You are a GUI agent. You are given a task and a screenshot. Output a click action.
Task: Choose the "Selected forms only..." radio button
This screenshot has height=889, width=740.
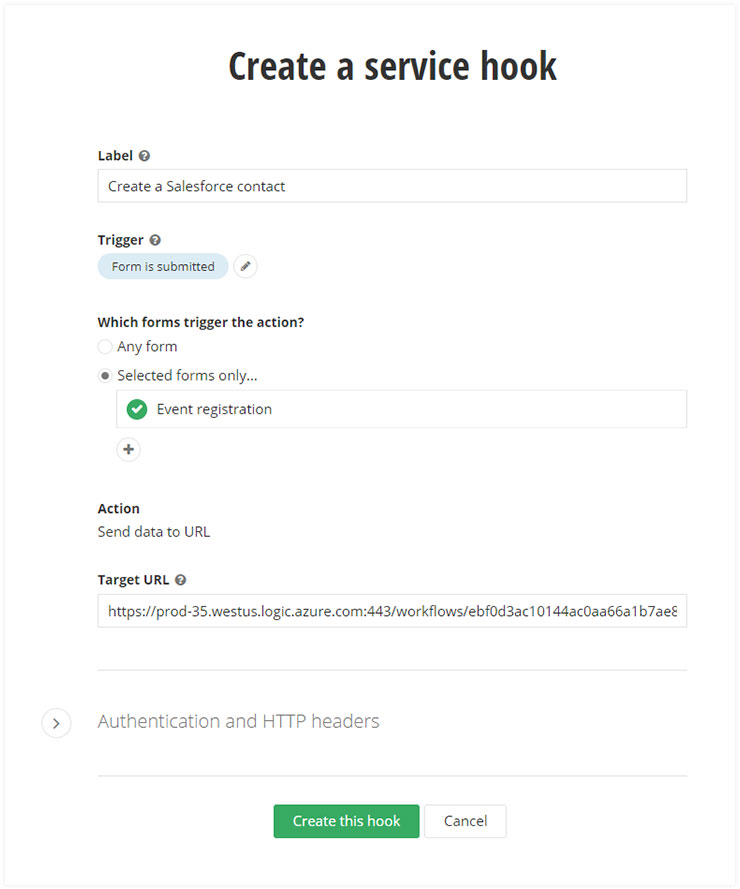point(105,376)
